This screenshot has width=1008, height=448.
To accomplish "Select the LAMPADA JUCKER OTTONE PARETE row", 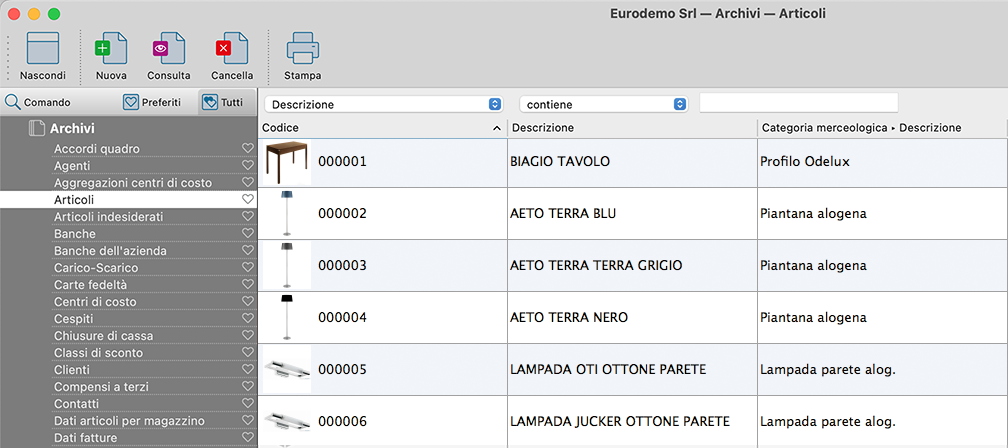I will coord(620,421).
